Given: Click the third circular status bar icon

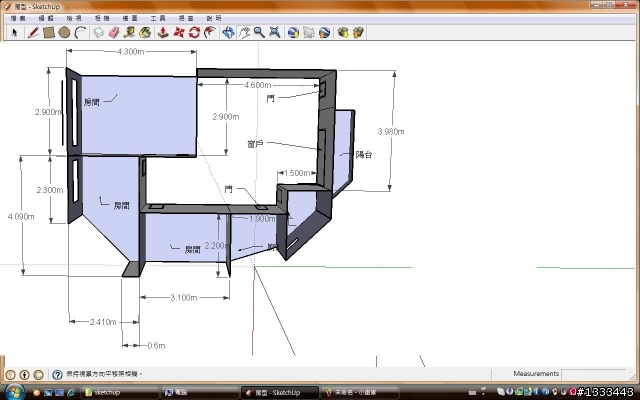Looking at the screenshot, I should pos(38,374).
